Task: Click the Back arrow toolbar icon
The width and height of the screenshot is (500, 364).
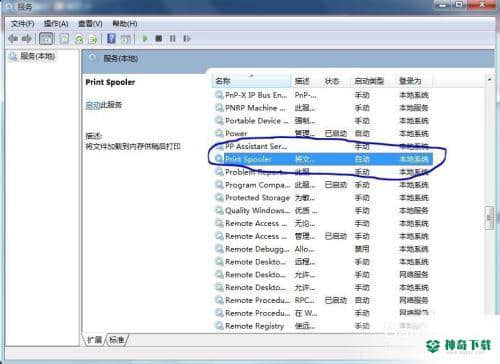Action: 13,39
